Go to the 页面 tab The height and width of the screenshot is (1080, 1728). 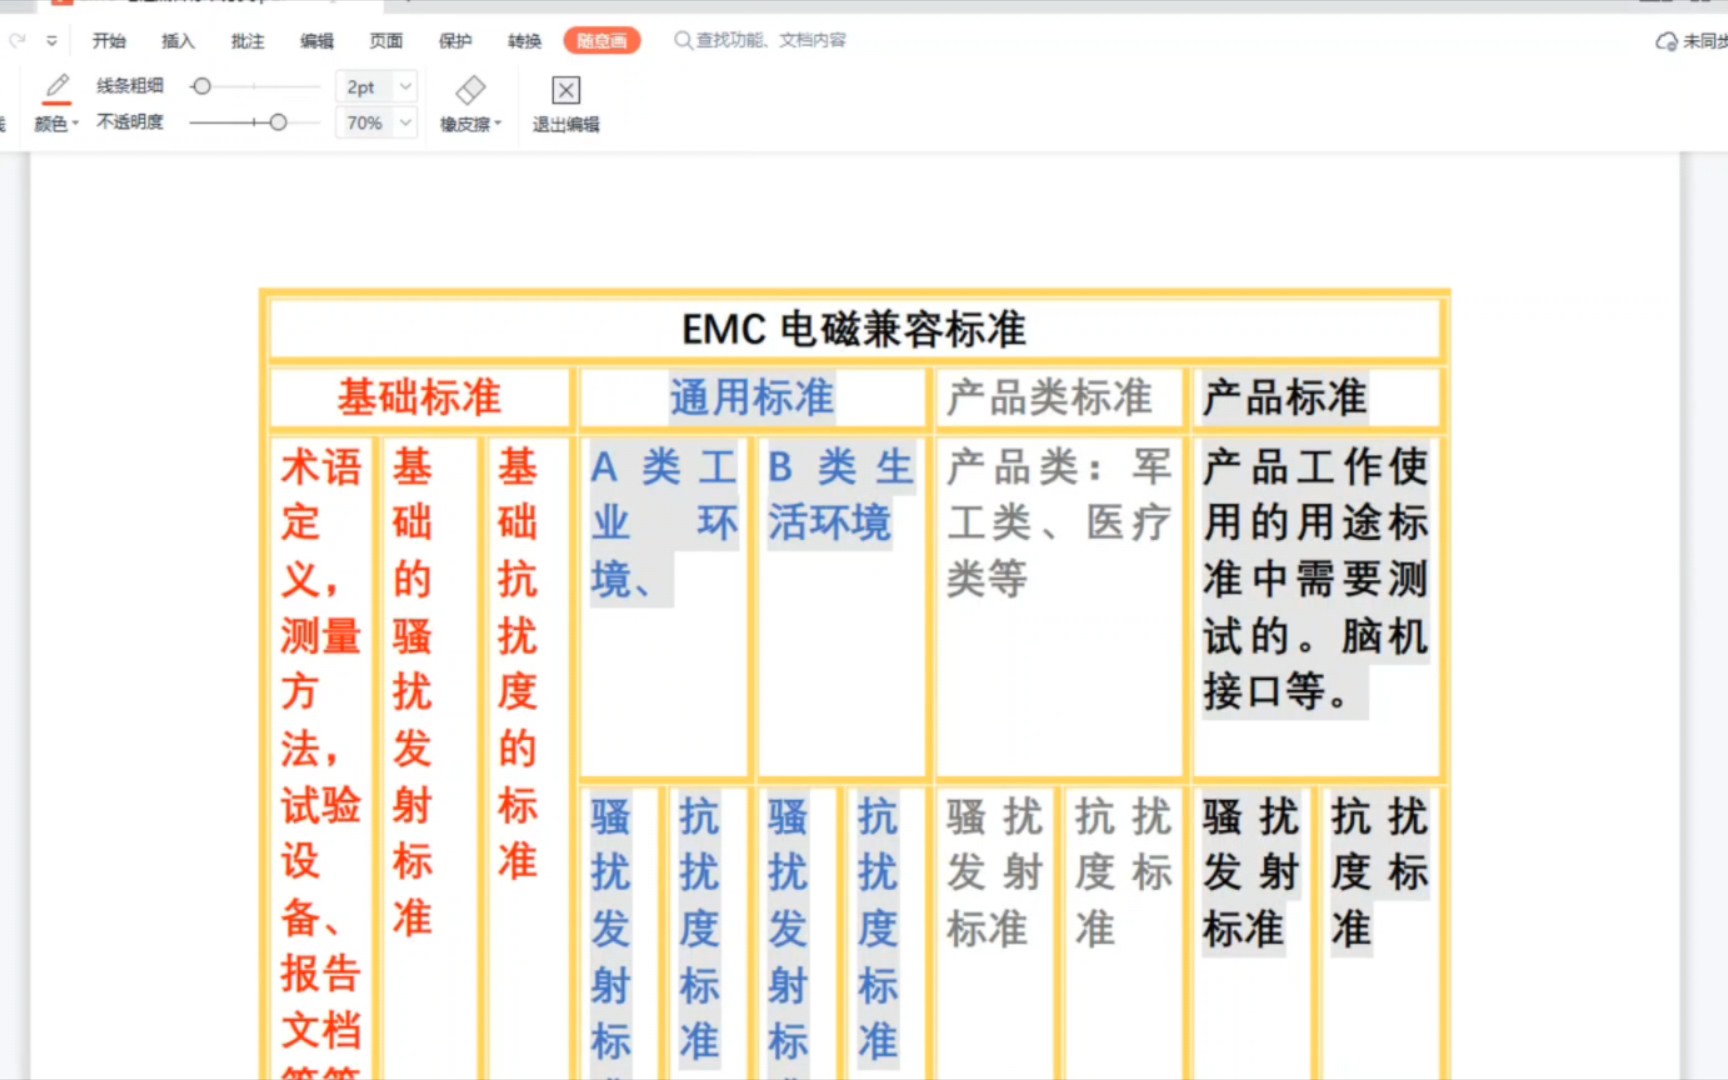pyautogui.click(x=386, y=41)
